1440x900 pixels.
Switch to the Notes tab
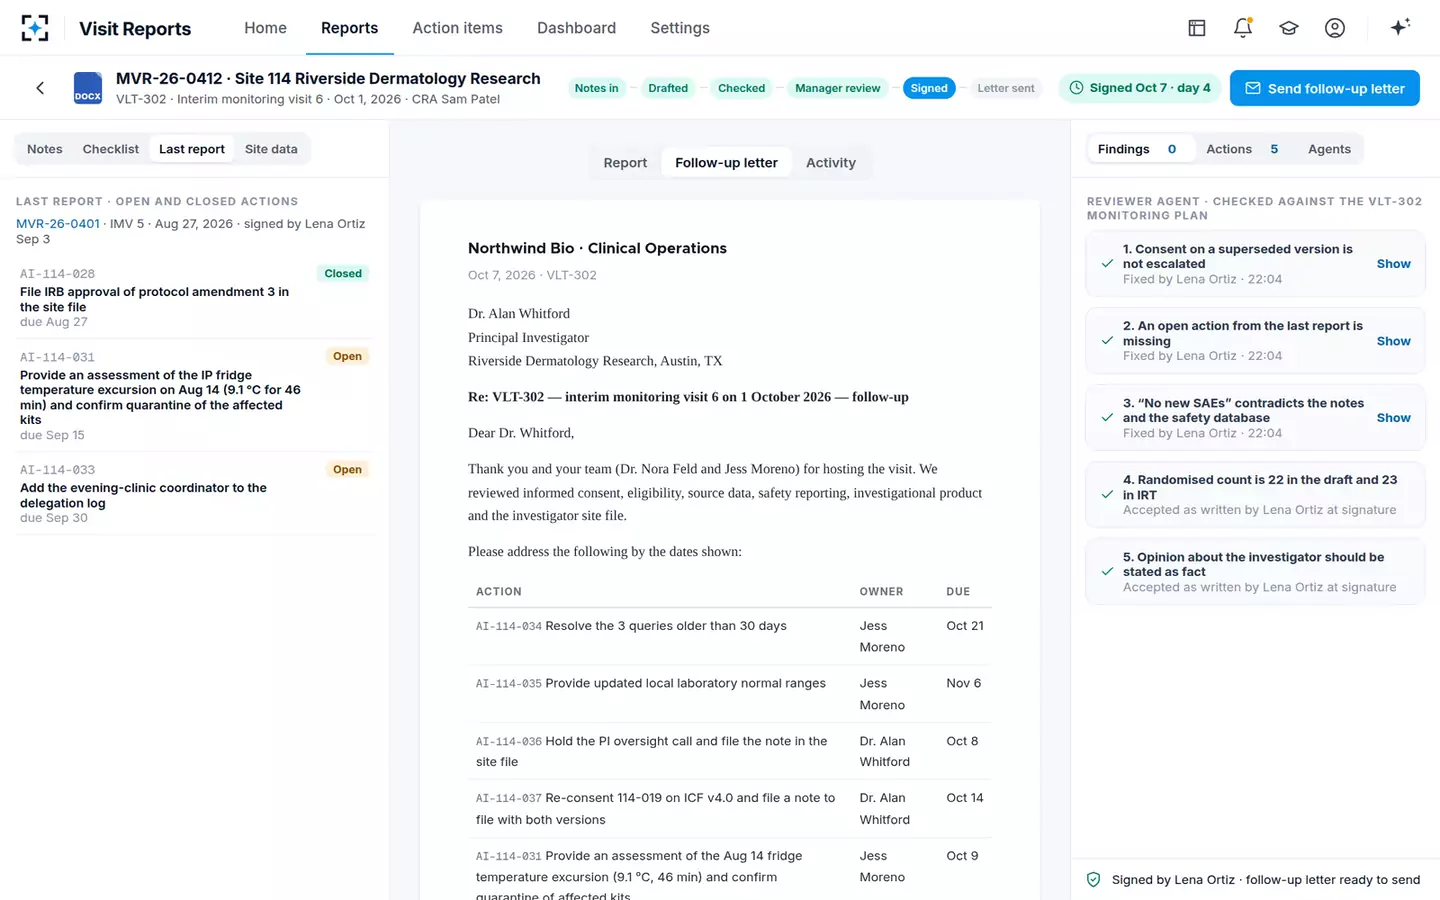click(45, 149)
